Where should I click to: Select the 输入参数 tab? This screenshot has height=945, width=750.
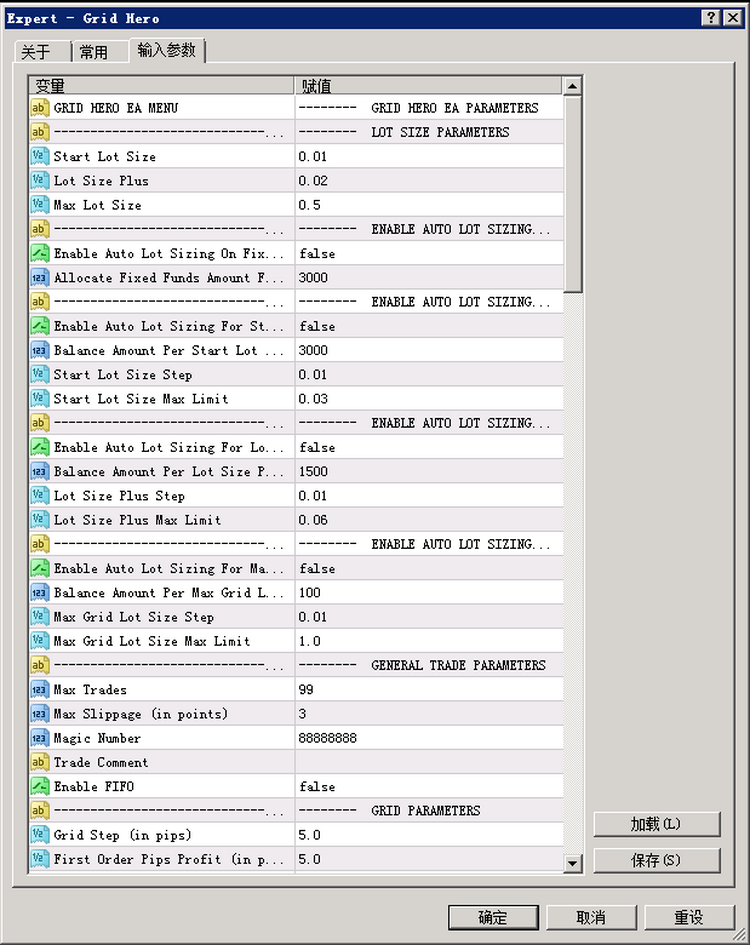167,50
